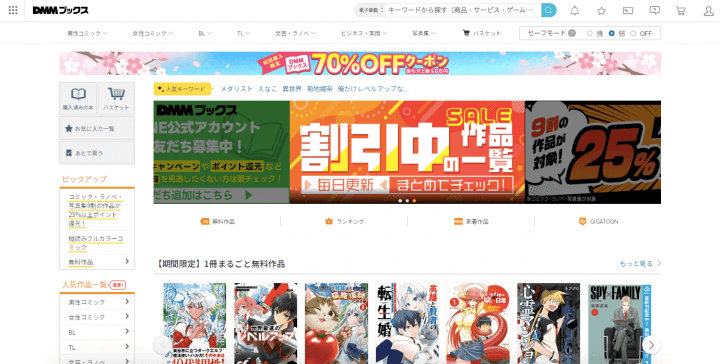720x364 pixels.
Task: Open 無料作品 tab below banner
Action: 218,221
